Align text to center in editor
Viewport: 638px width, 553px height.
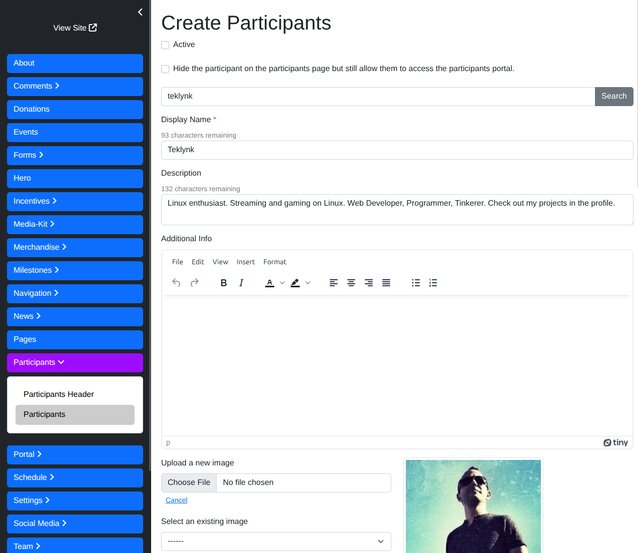[351, 283]
